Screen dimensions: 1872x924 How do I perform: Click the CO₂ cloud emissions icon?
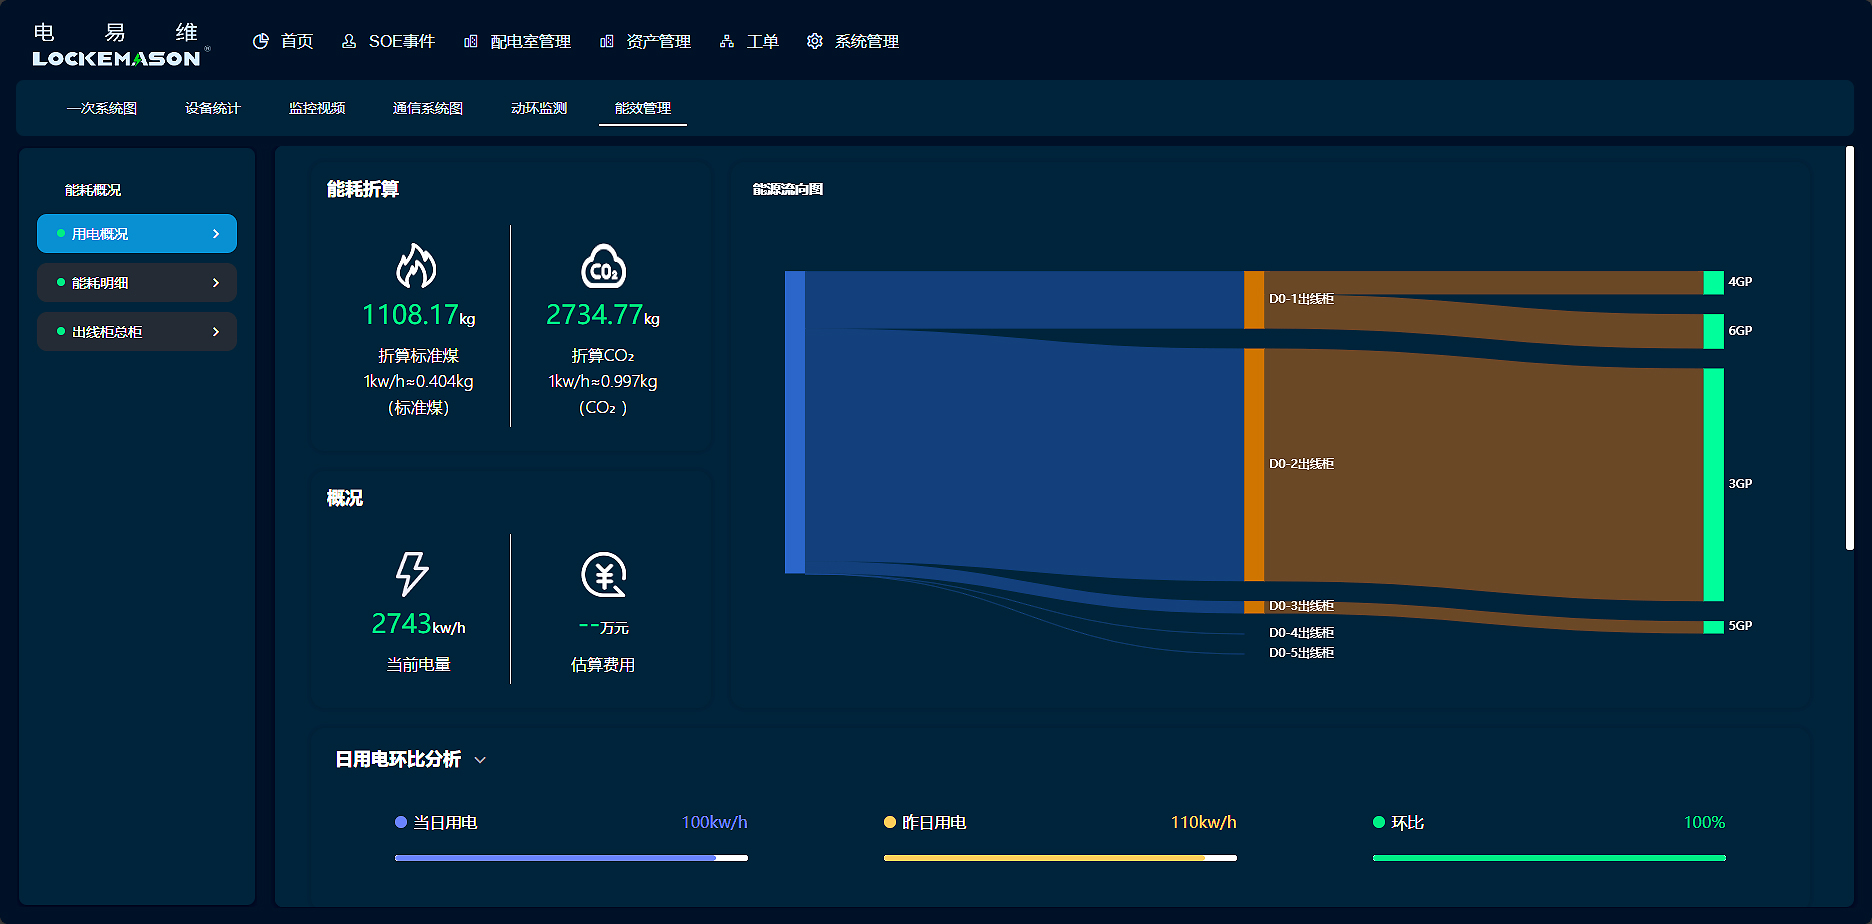tap(603, 266)
